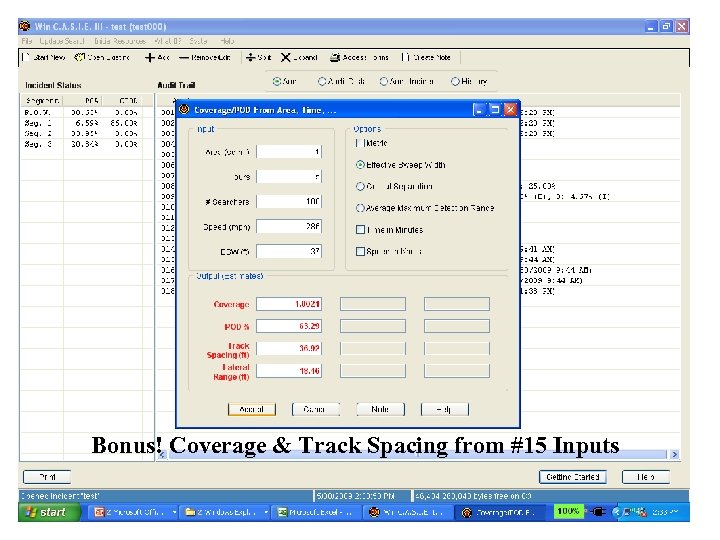Switch to Win C.A.S.I.E. taskbar item
The width and height of the screenshot is (720, 540).
pyautogui.click(x=408, y=512)
